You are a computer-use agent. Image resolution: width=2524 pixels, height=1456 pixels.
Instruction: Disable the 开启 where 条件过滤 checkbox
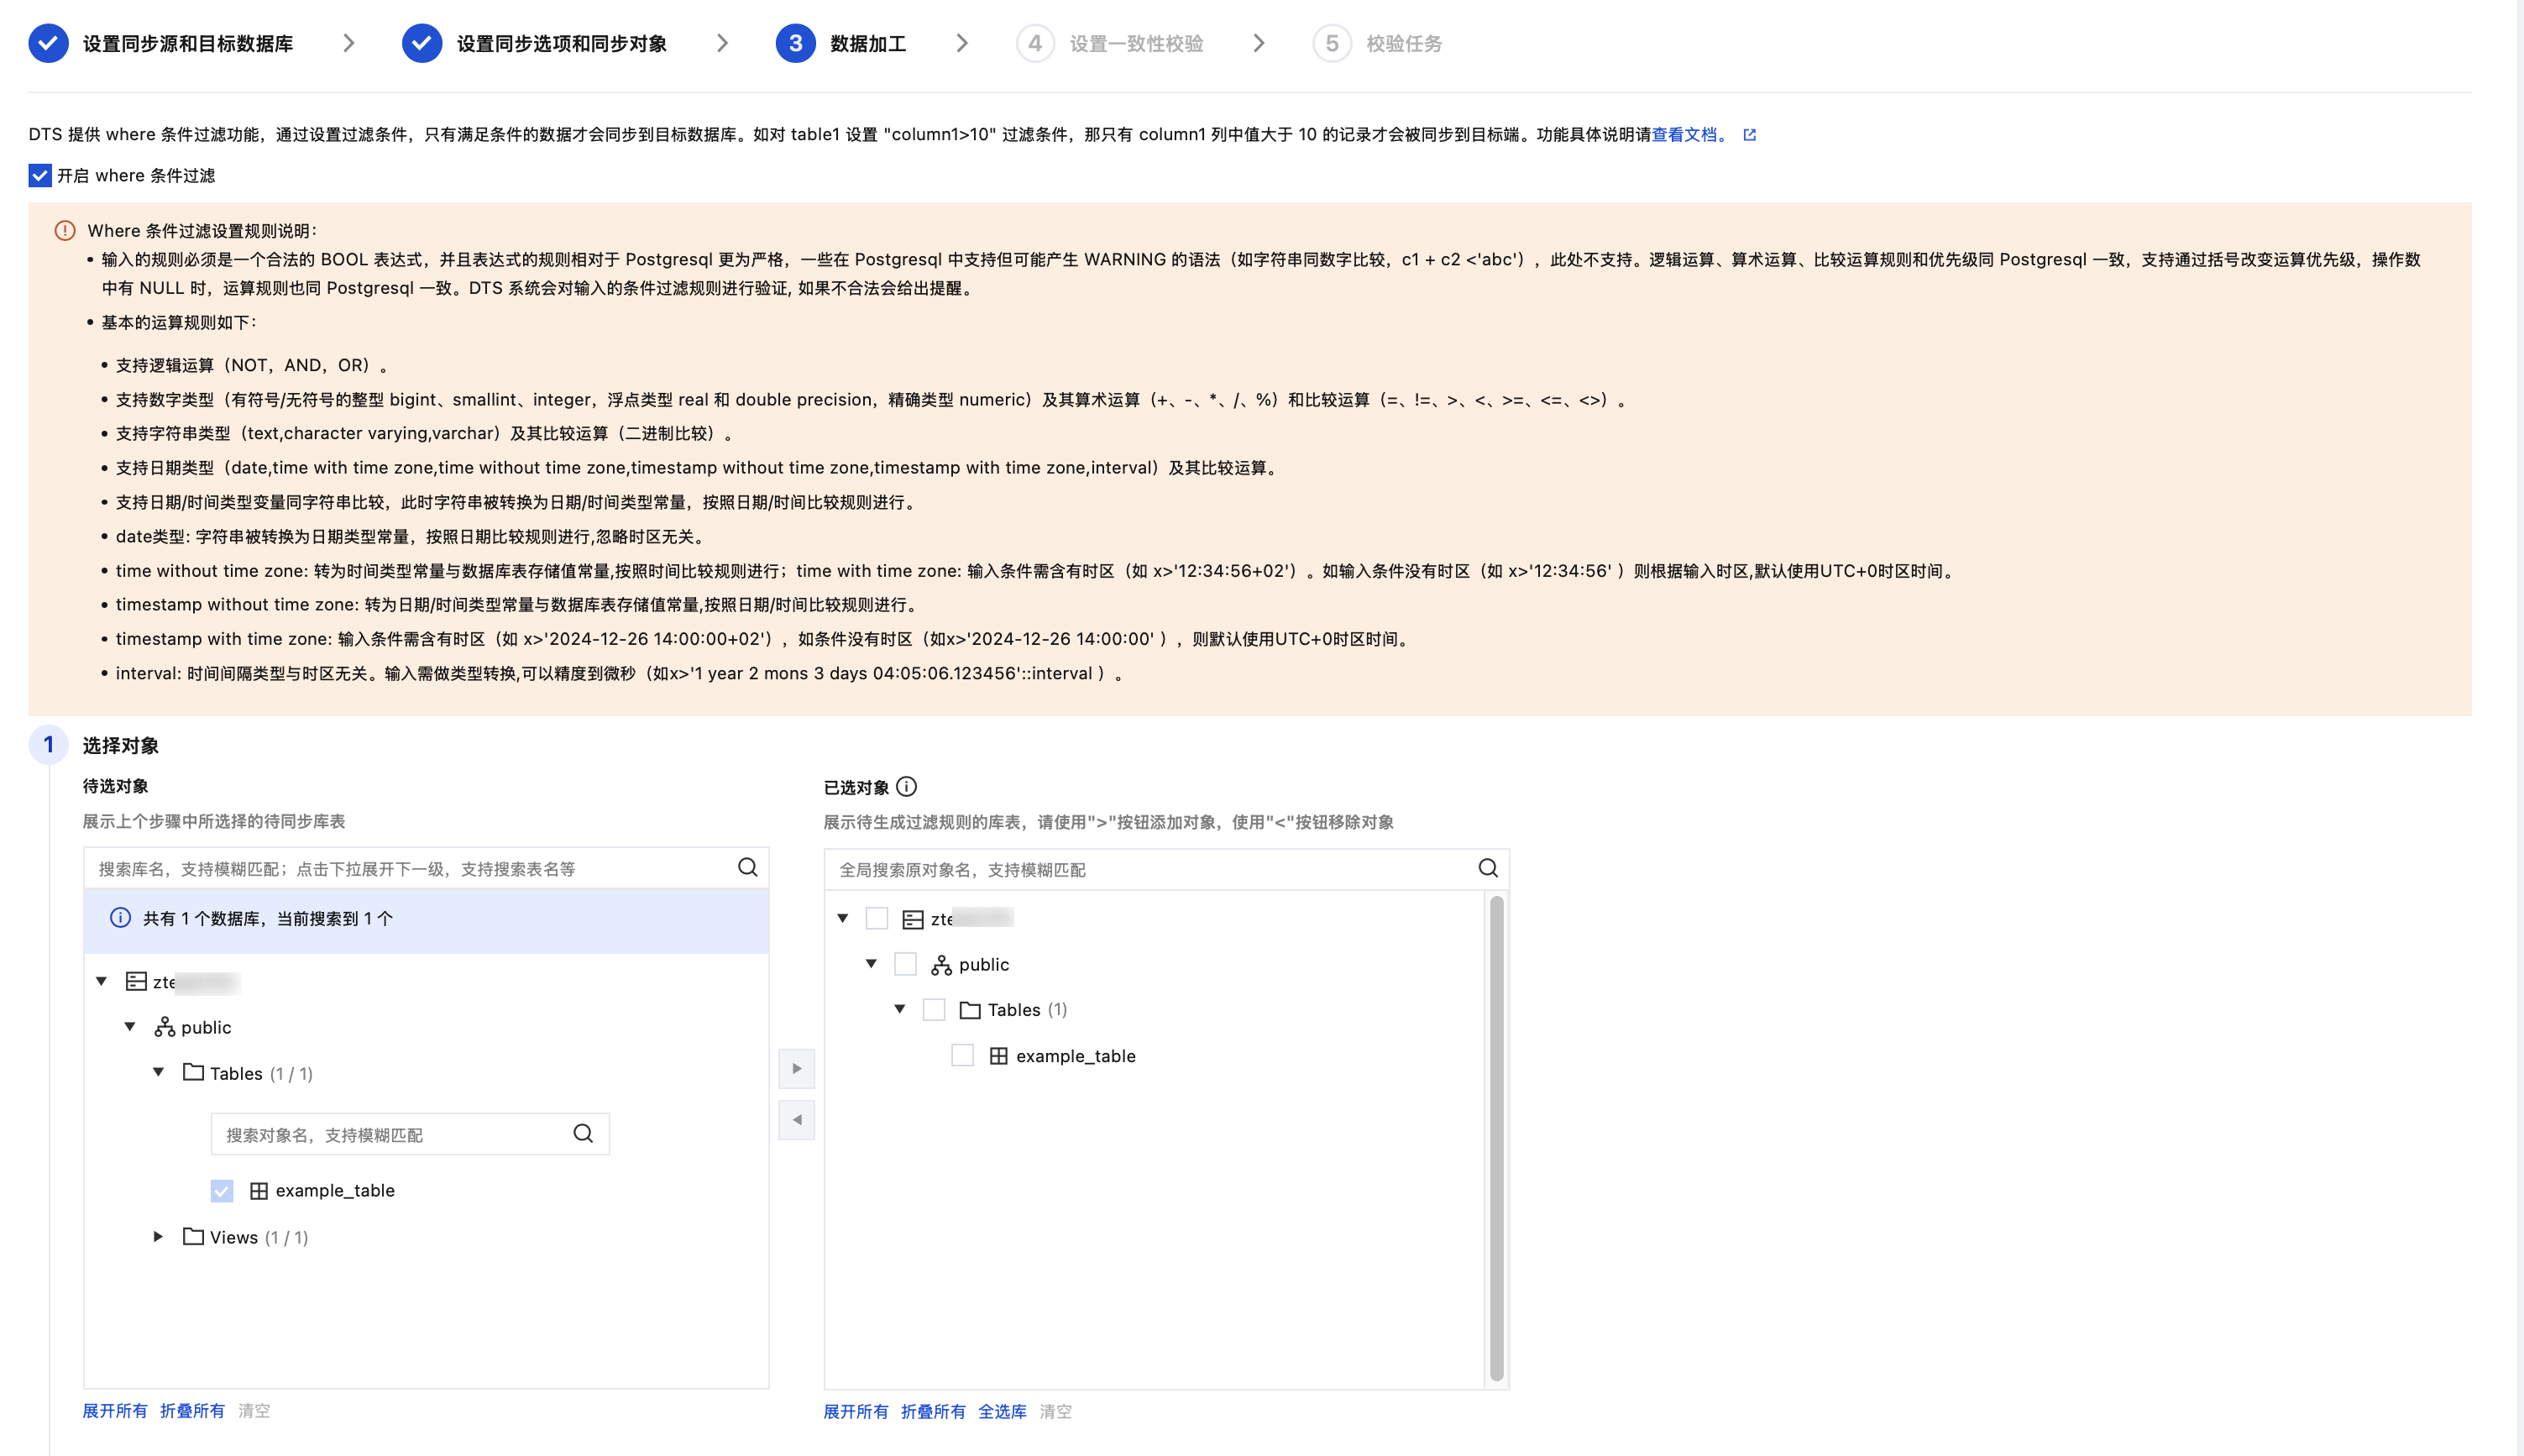(x=40, y=176)
